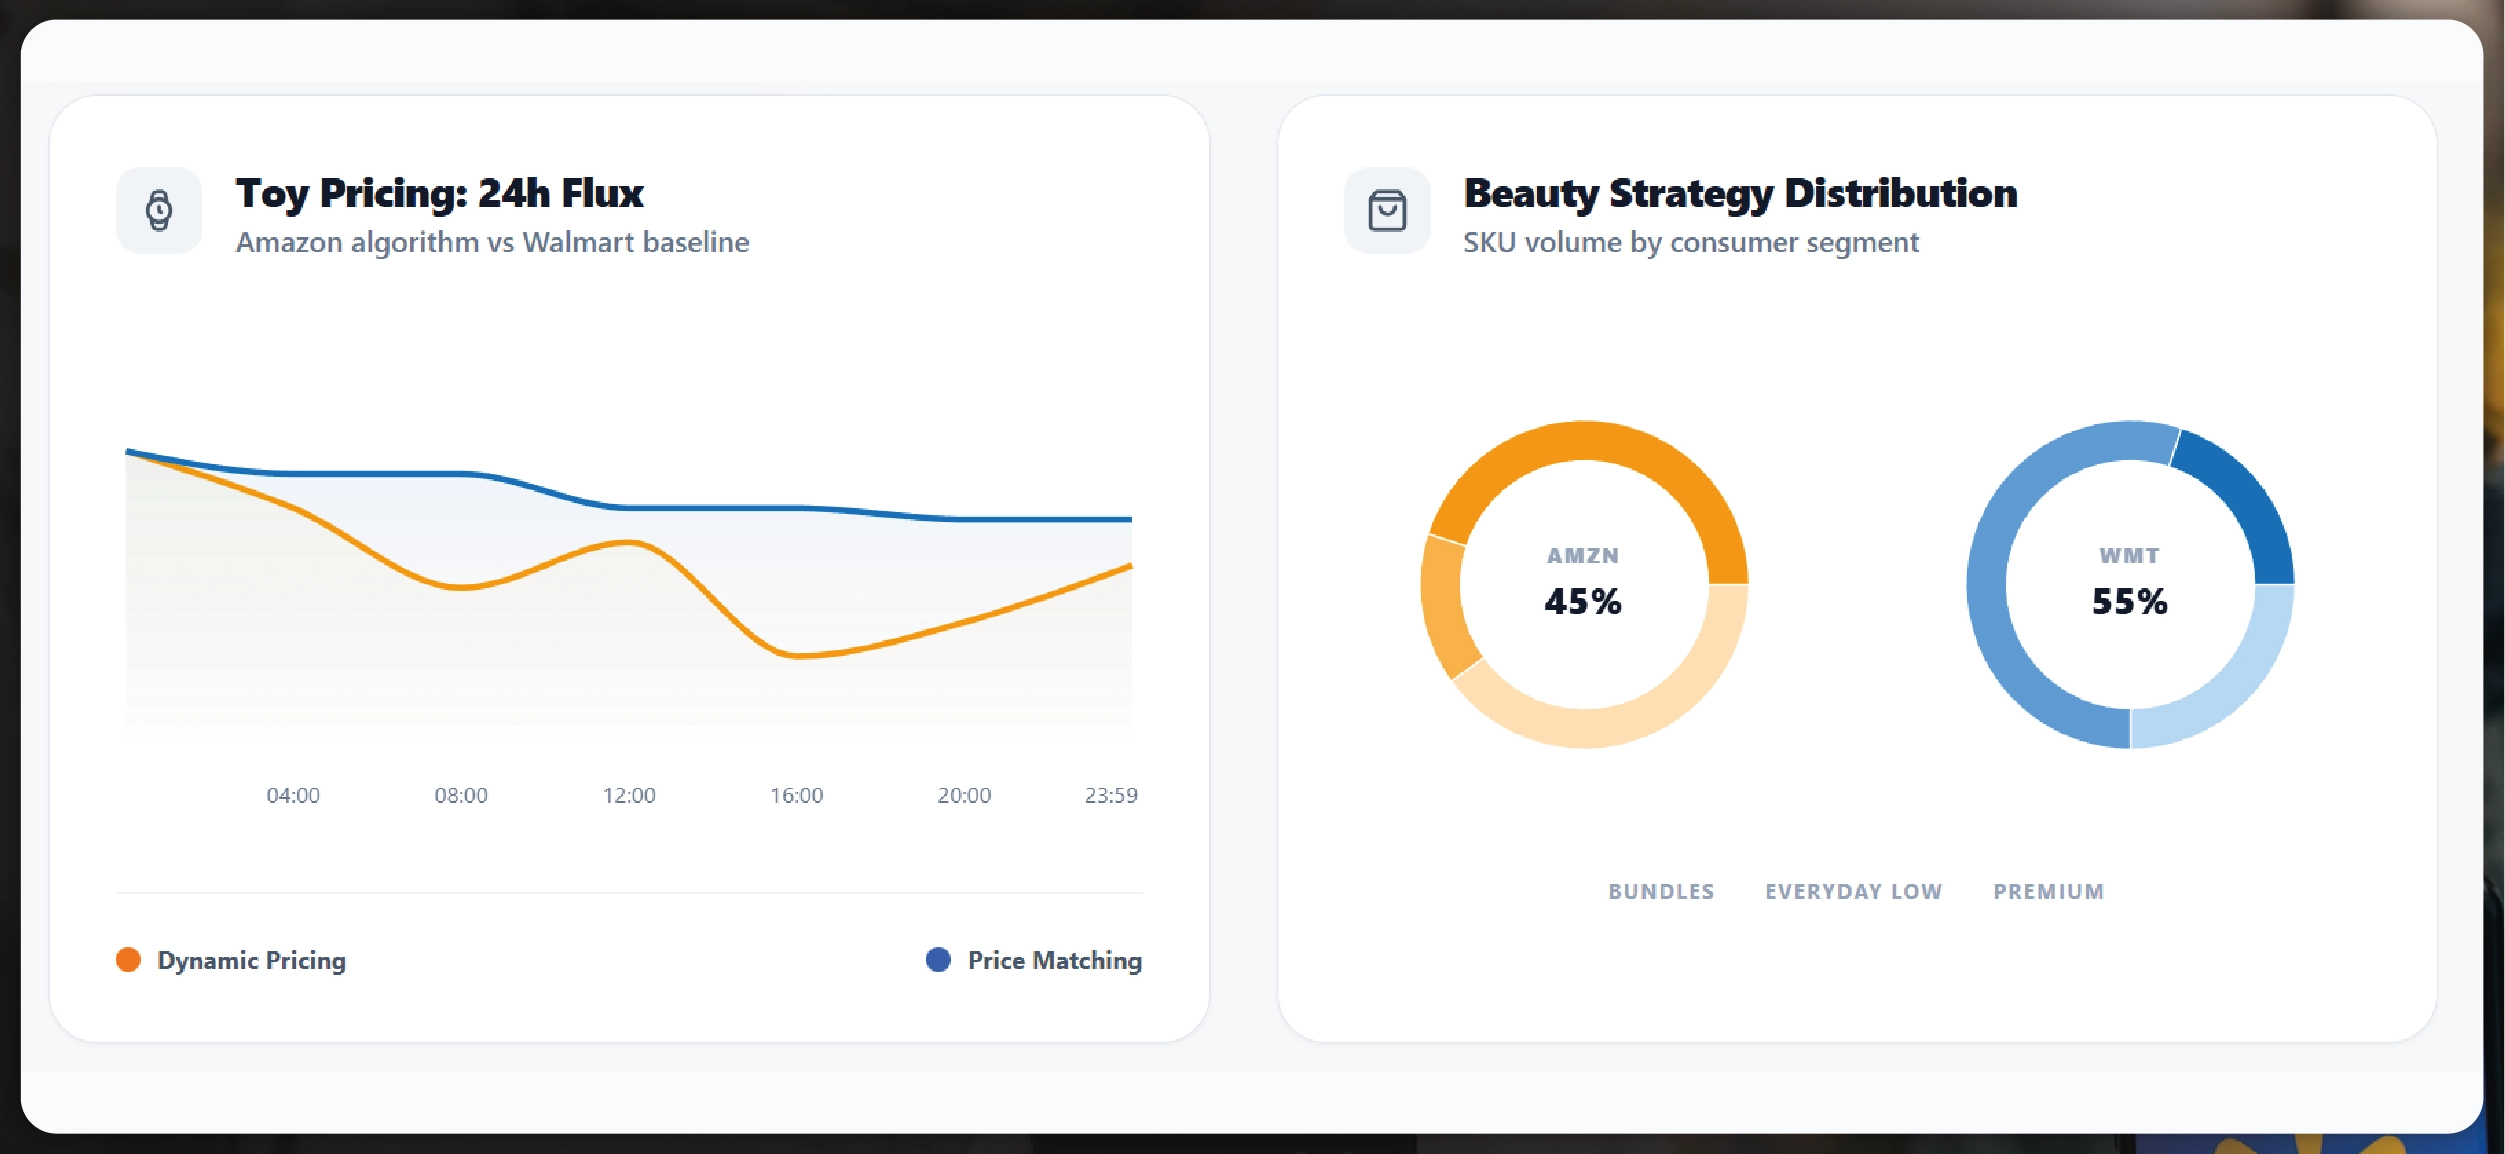
Task: Select the BUNDLES legend item
Action: (1661, 891)
